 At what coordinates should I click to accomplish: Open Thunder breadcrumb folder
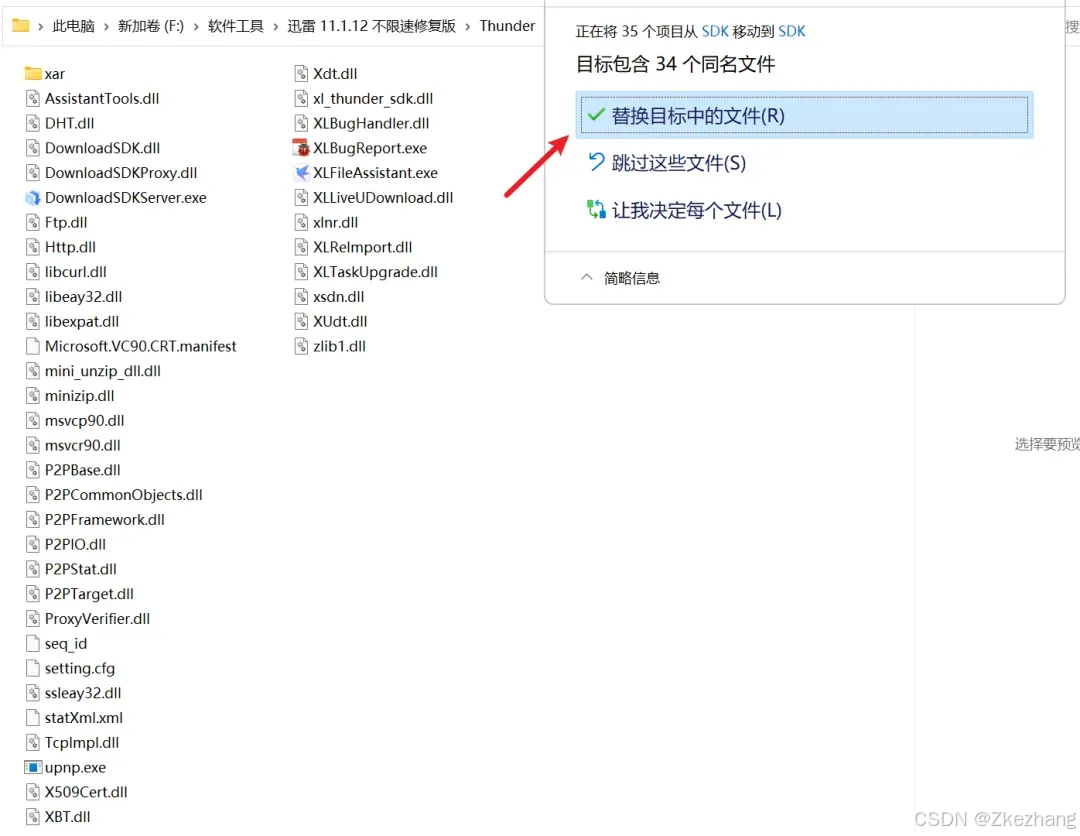508,26
